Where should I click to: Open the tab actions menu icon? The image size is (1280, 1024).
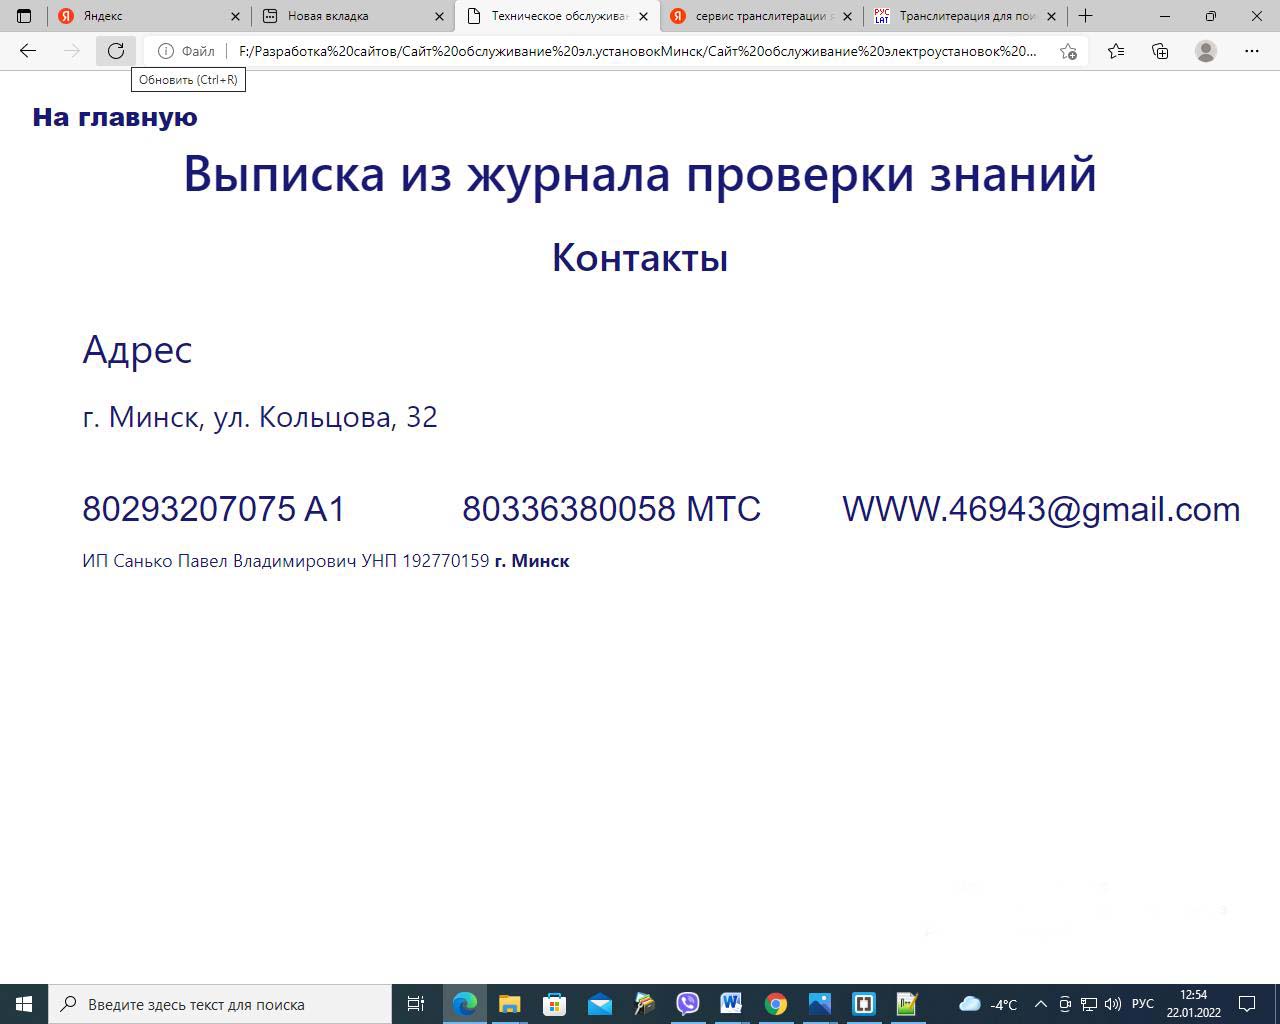[x=24, y=16]
